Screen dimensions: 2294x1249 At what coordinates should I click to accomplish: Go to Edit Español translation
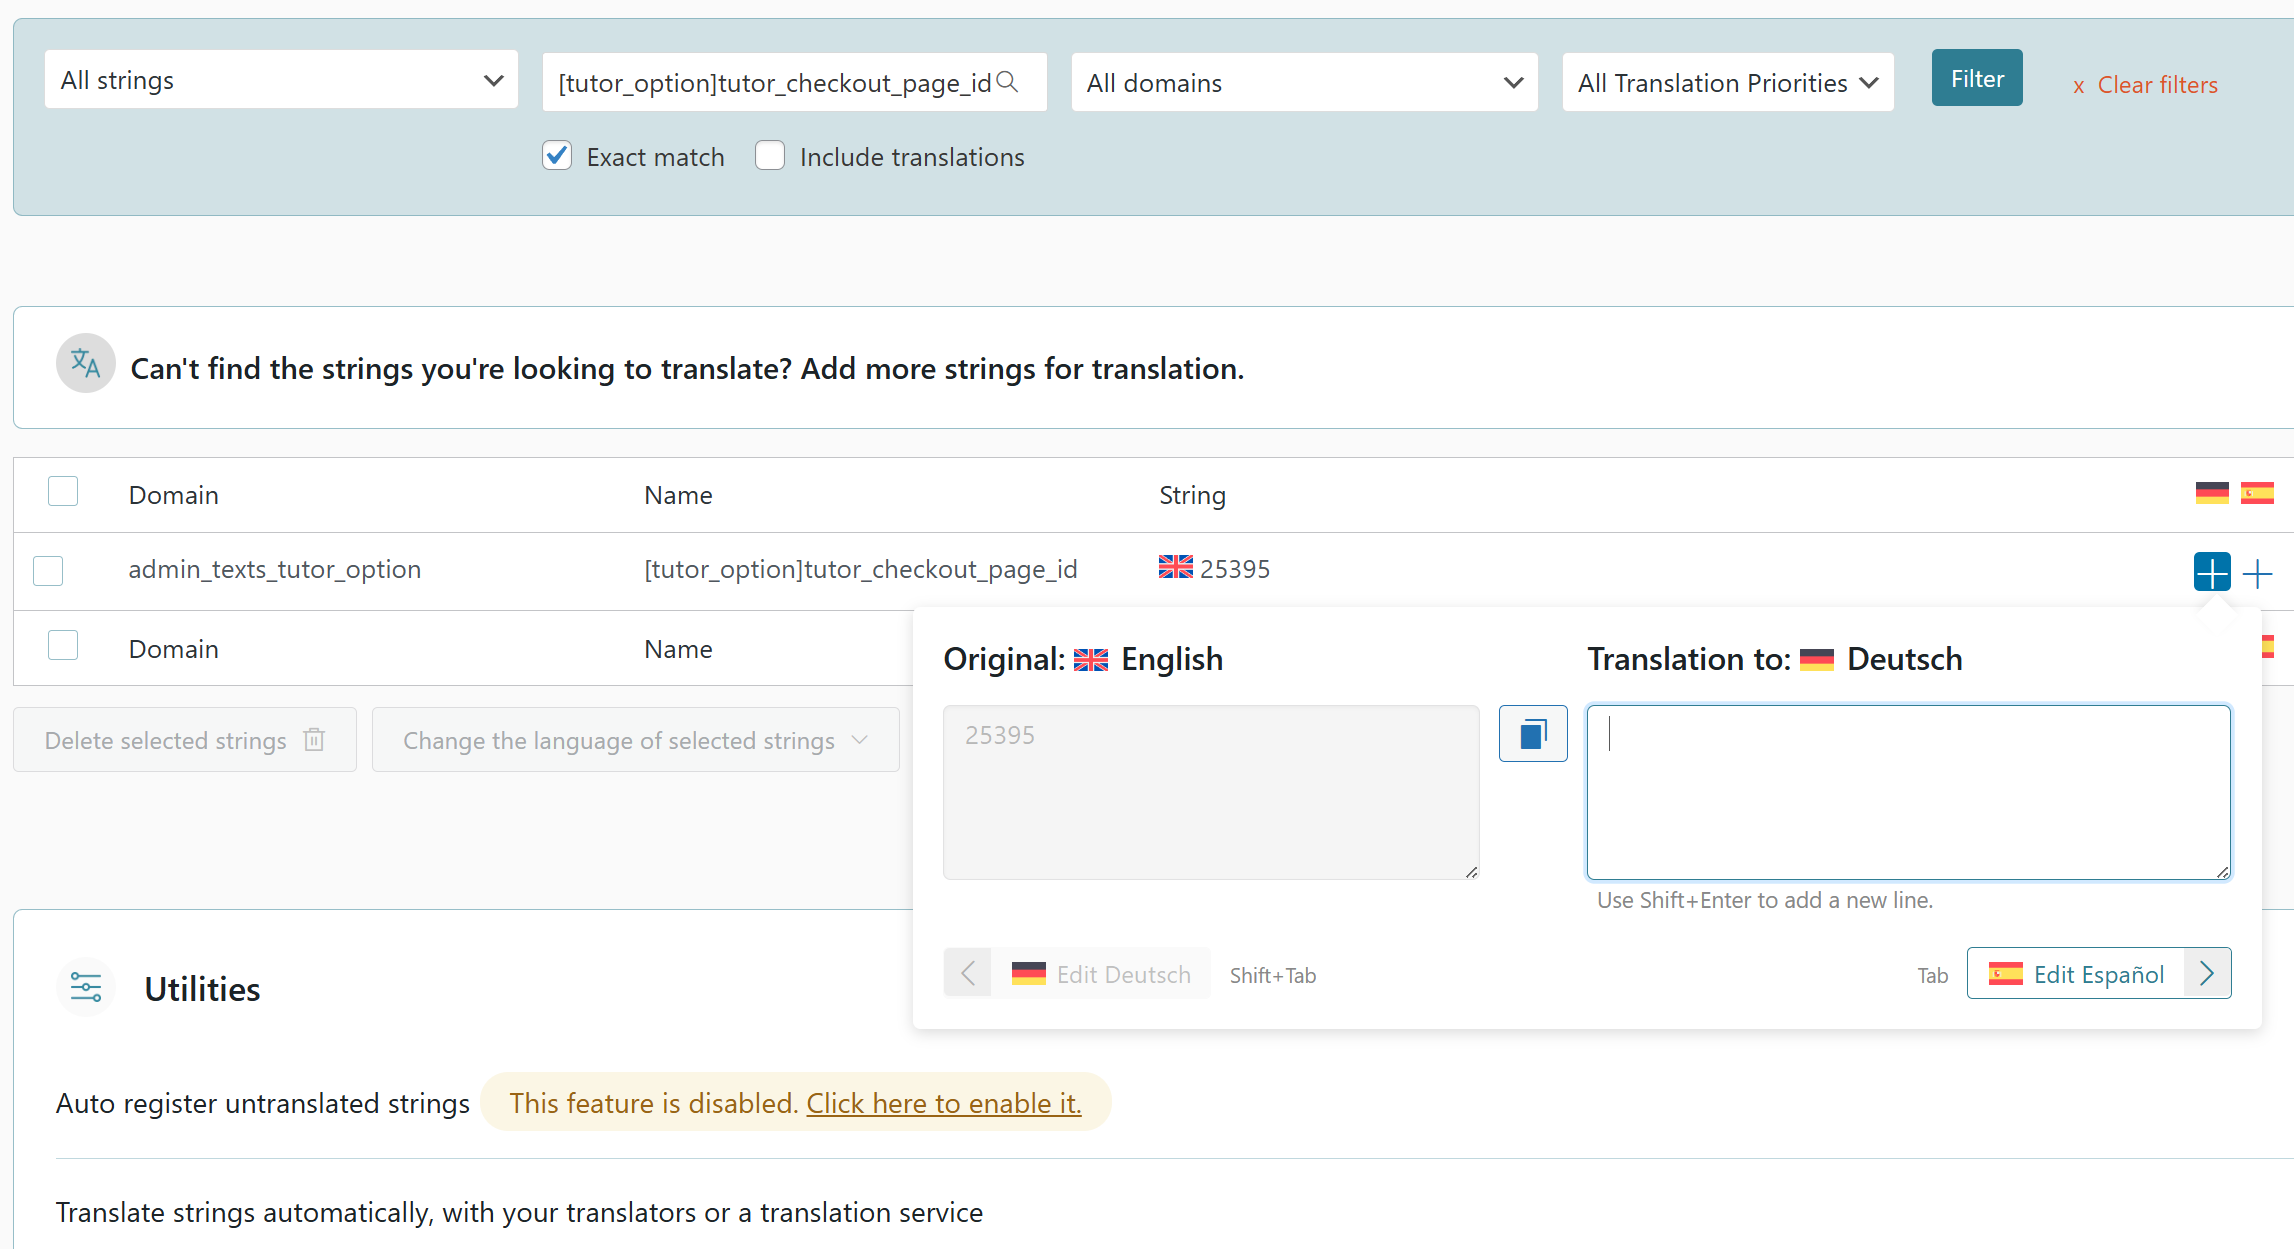point(2098,974)
